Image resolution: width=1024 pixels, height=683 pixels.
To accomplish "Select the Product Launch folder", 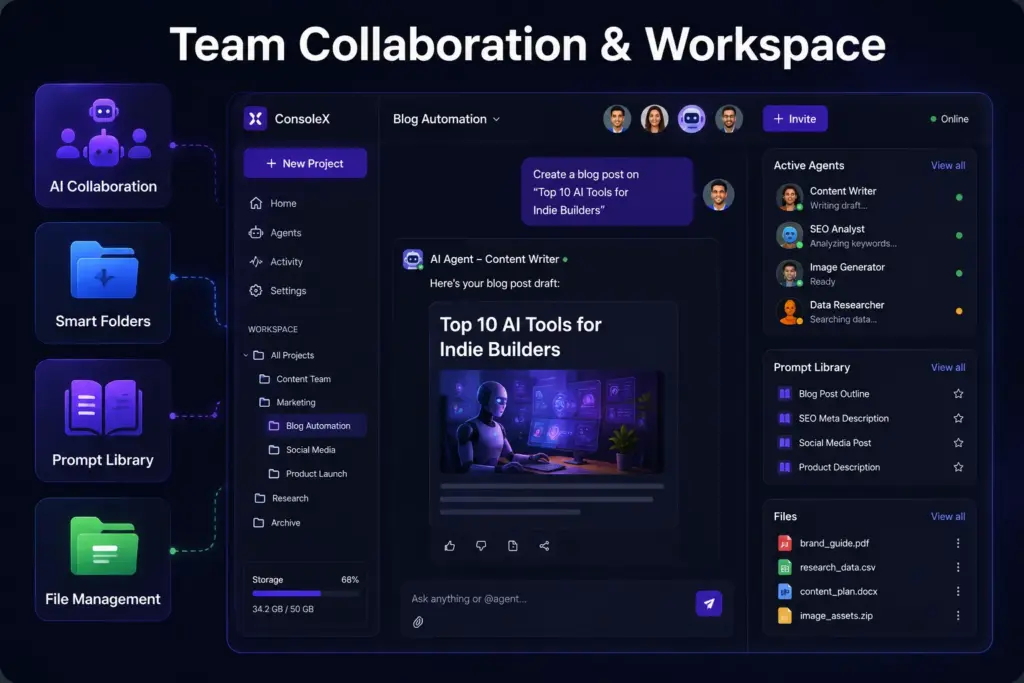I will (308, 474).
